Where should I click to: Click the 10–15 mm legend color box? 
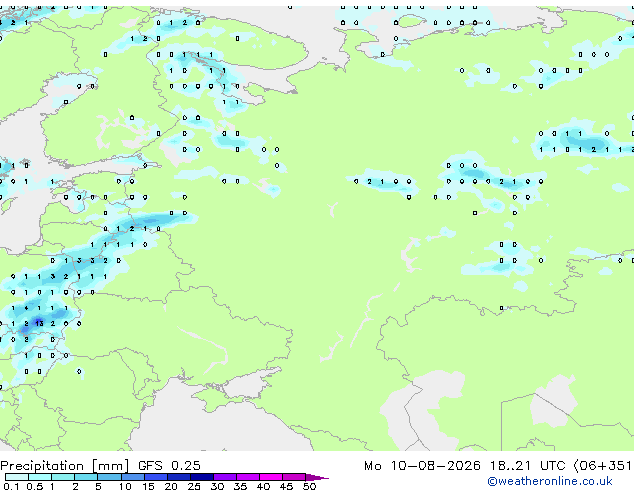[132, 477]
